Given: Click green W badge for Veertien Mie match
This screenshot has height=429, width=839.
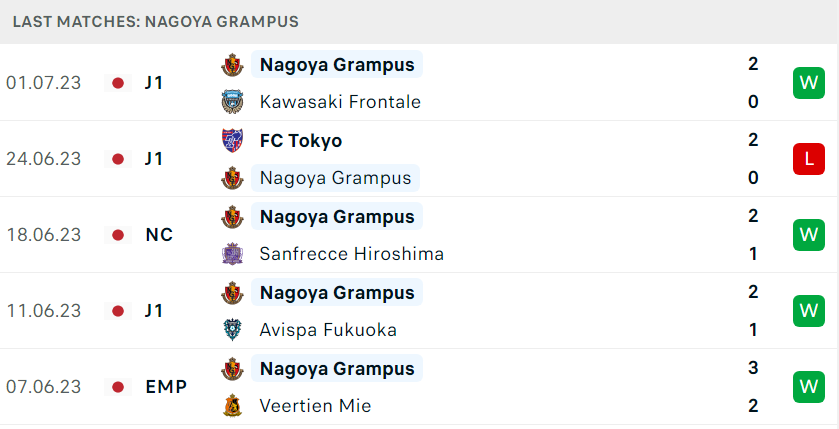Looking at the screenshot, I should [x=809, y=387].
